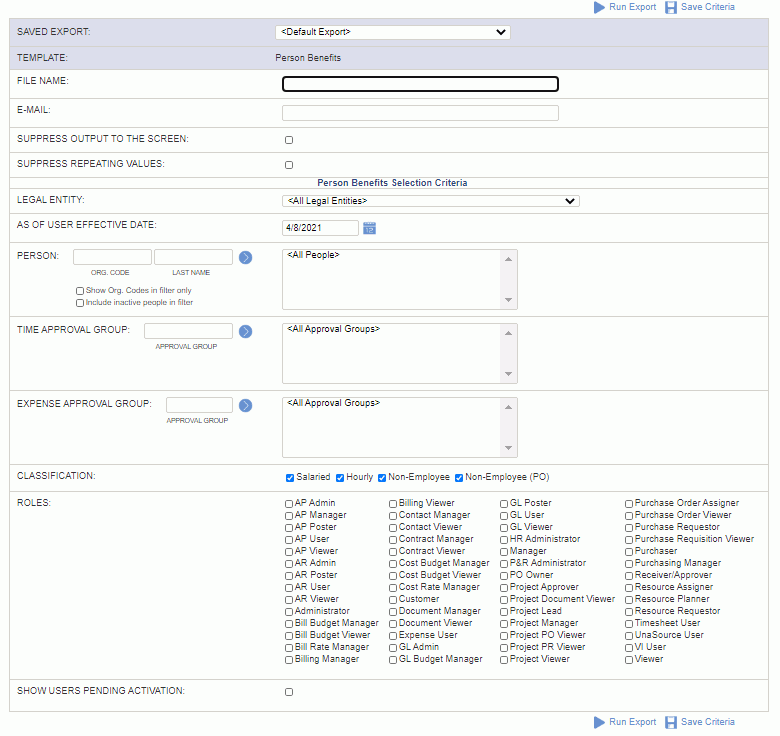Image resolution: width=780 pixels, height=736 pixels.
Task: Click scroll-up arrow in Time Approval Group list
Action: coord(508,333)
